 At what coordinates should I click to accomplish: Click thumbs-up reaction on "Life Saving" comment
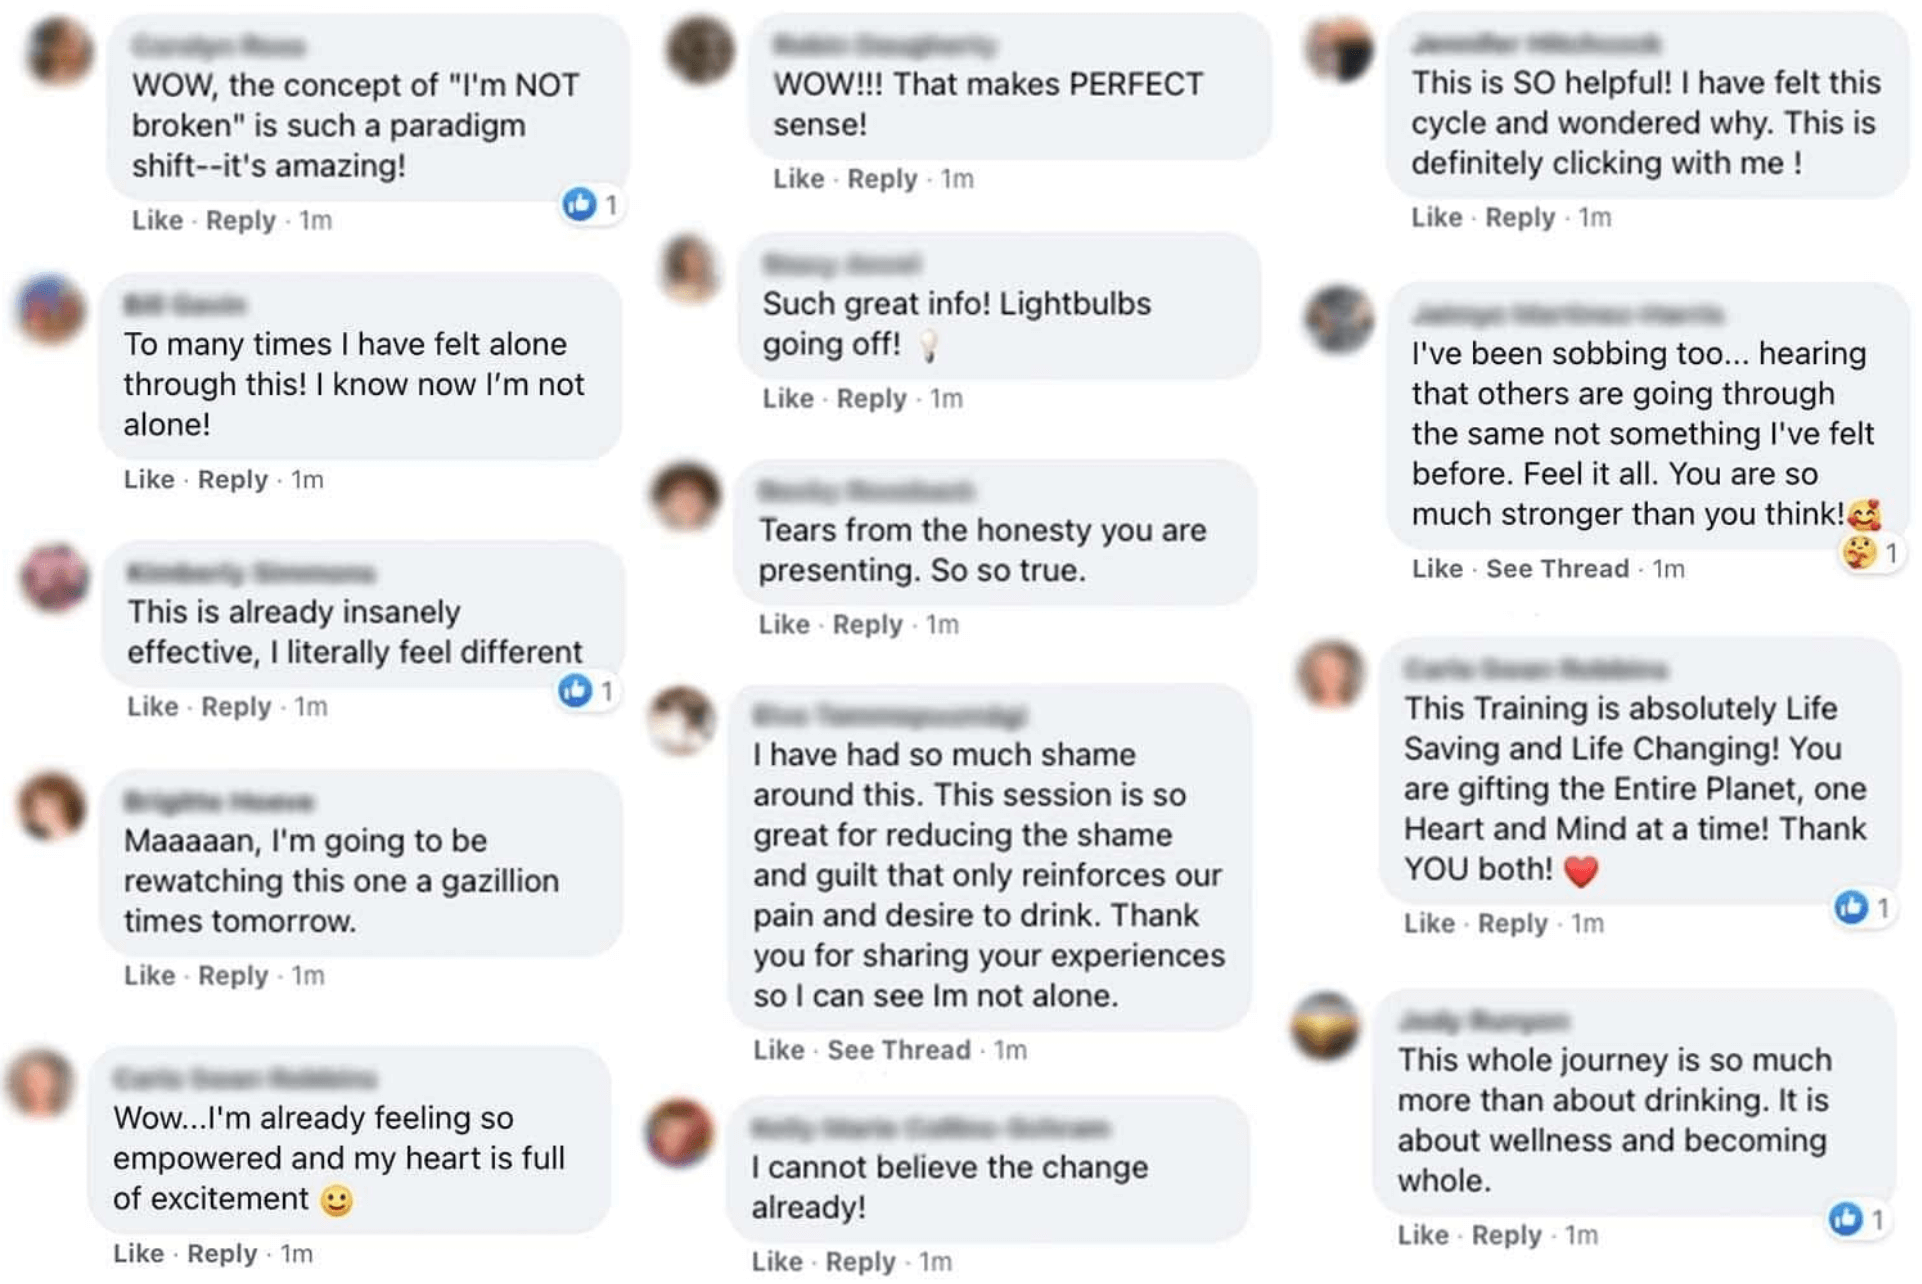click(1851, 907)
